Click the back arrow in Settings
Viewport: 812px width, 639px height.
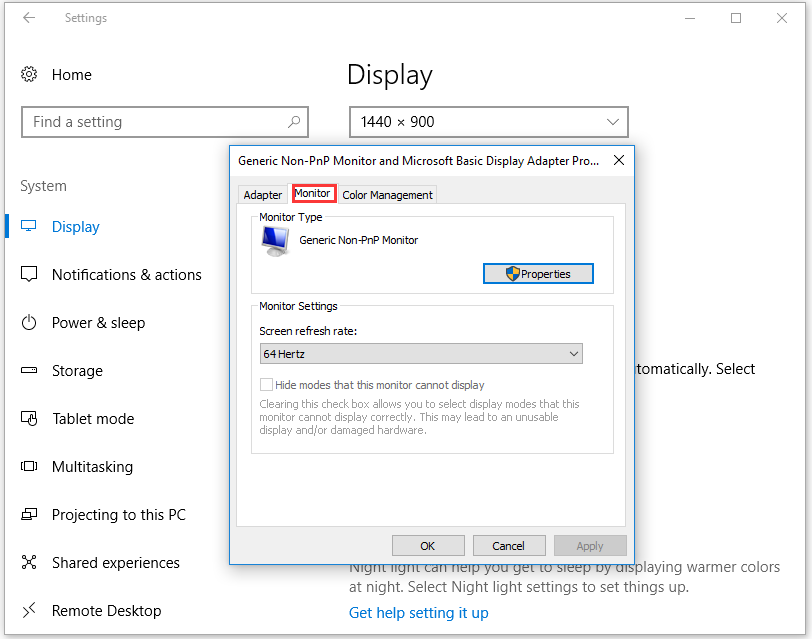[x=29, y=18]
